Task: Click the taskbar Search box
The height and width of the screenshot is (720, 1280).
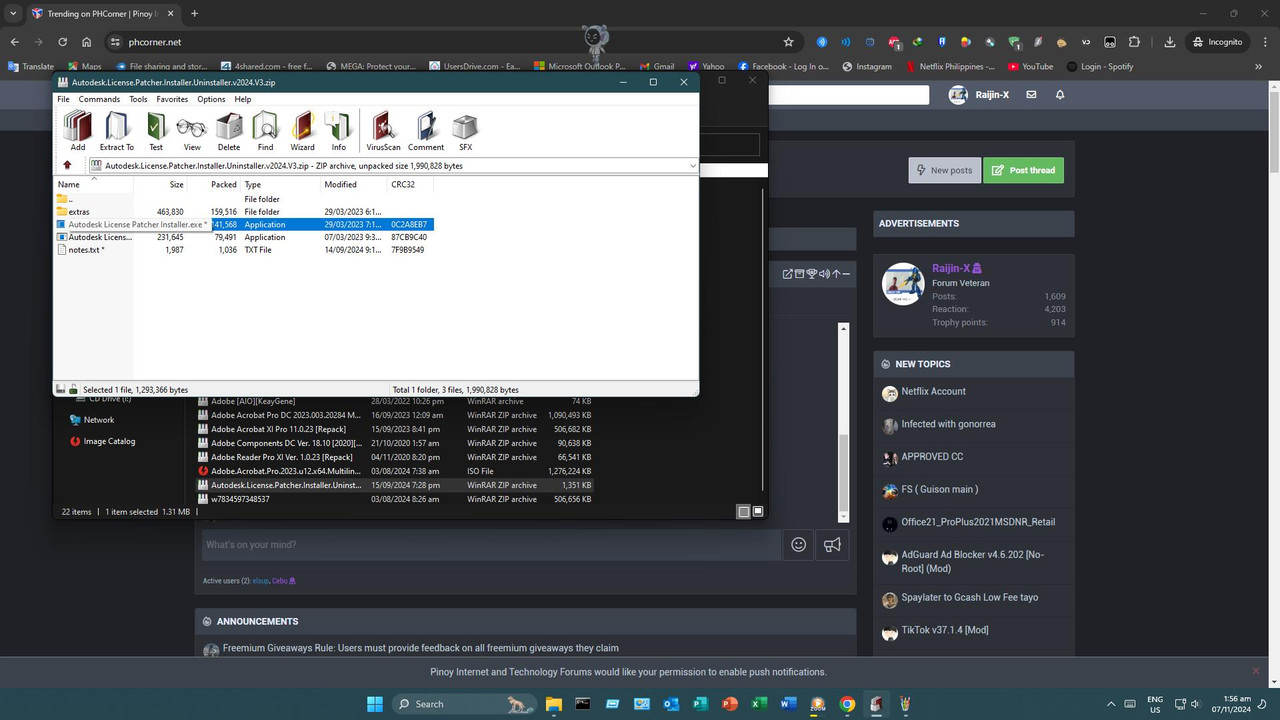Action: (462, 704)
